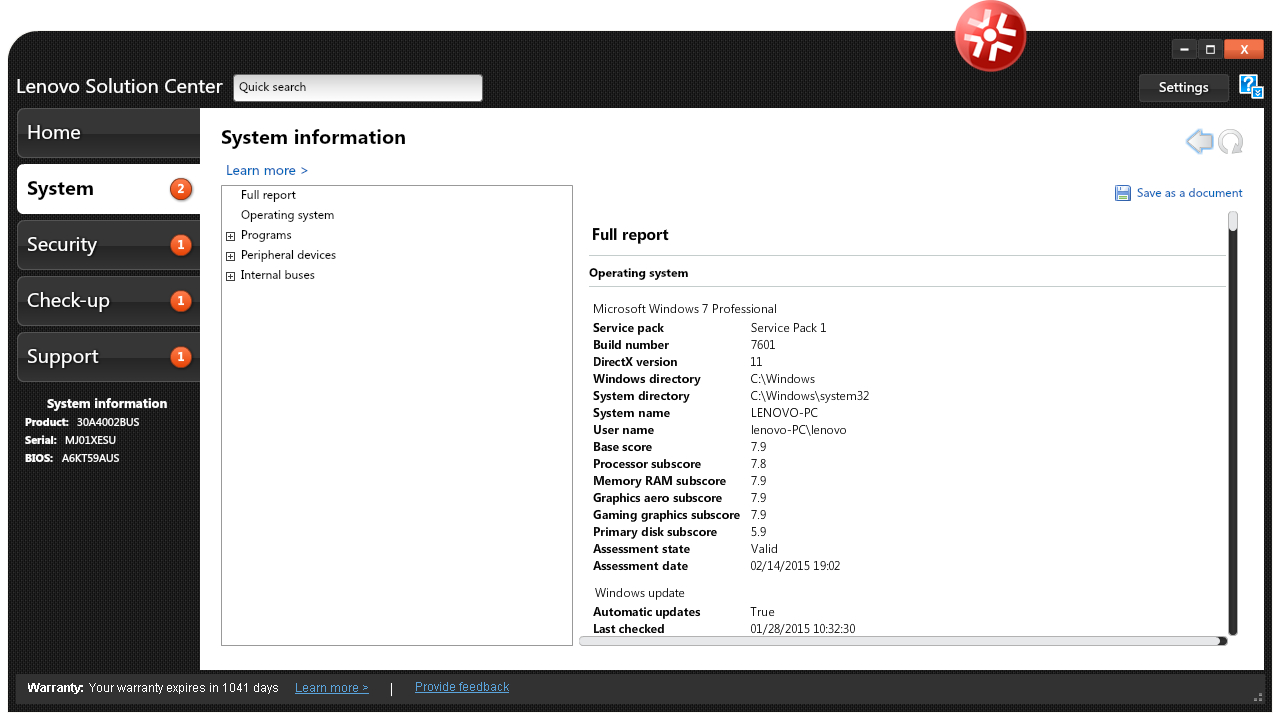1280x720 pixels.
Task: Click the Windows update subheading
Action: [640, 593]
